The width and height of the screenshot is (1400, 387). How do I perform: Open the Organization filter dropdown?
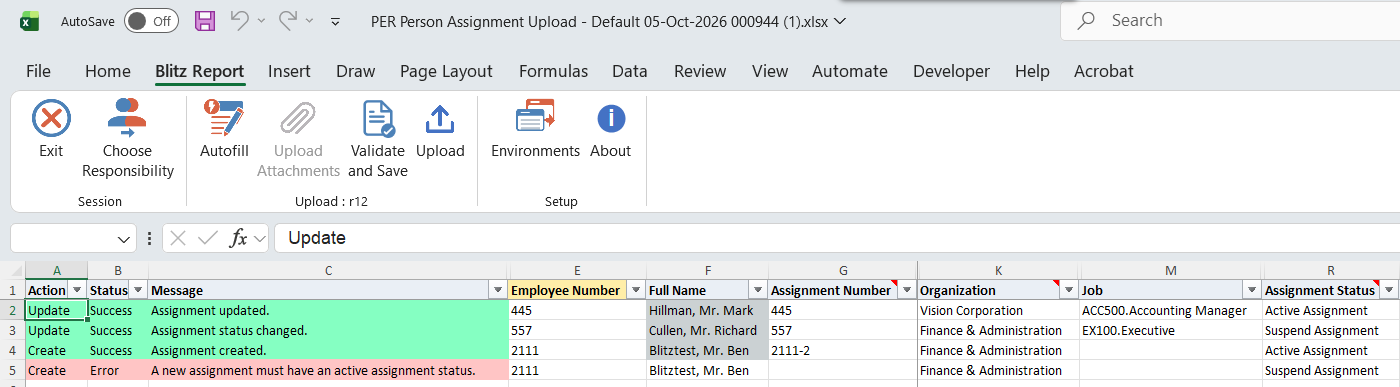coord(1069,290)
